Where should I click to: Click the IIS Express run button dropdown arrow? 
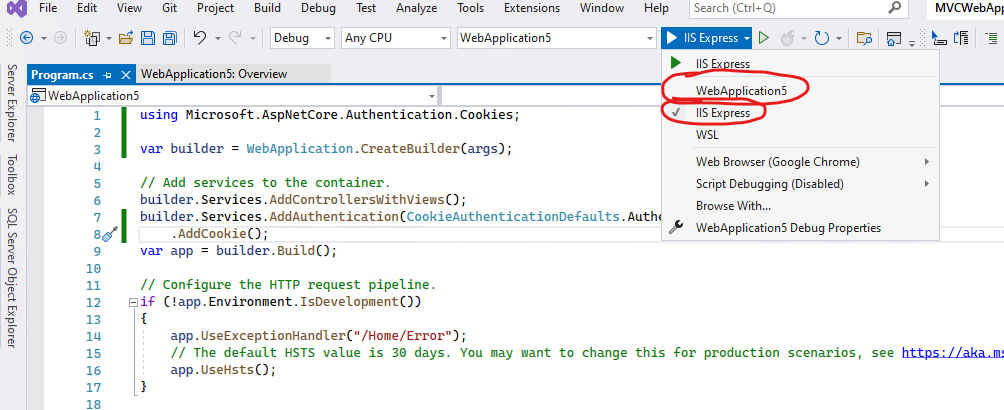747,38
